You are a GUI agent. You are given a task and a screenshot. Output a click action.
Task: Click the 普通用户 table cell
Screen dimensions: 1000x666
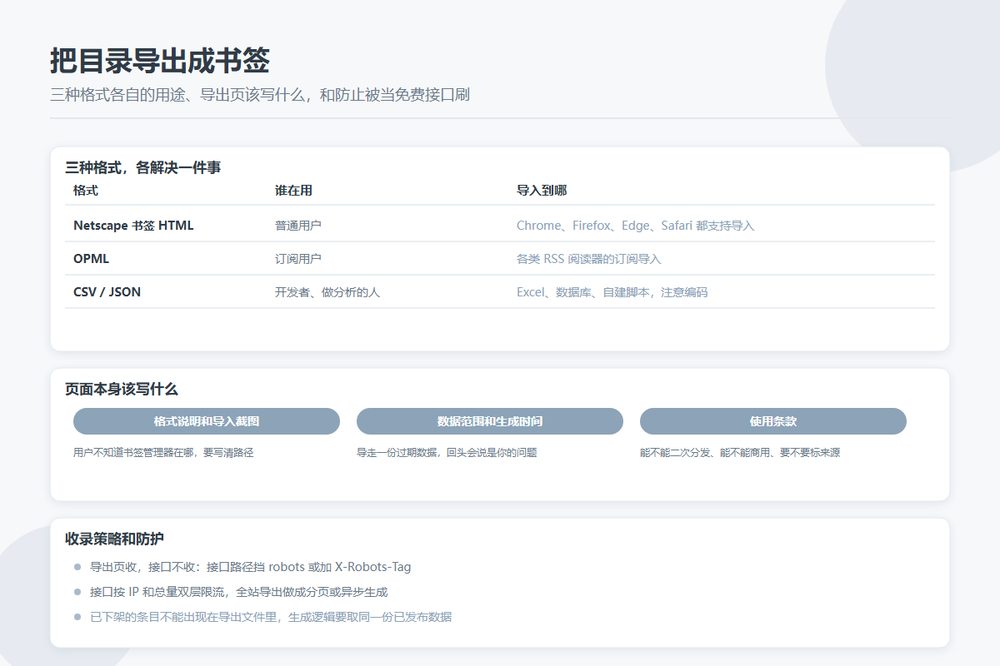click(298, 225)
